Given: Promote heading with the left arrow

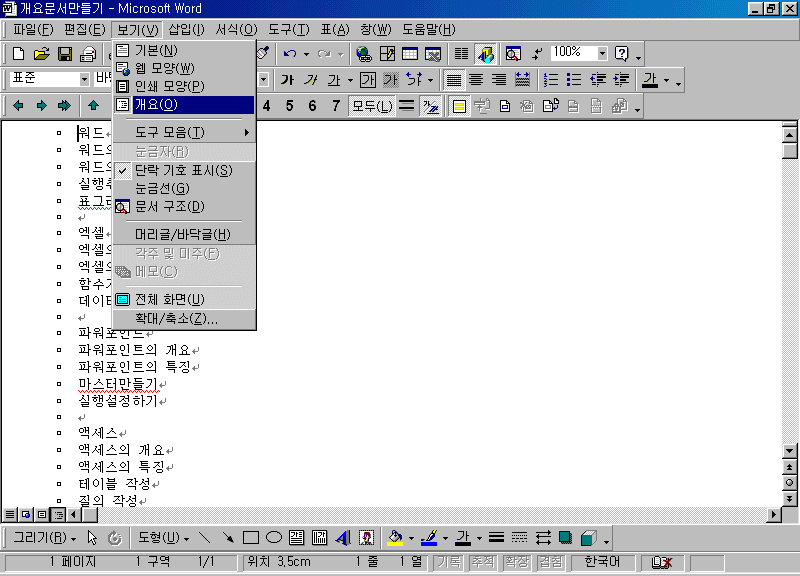Looking at the screenshot, I should 18,106.
